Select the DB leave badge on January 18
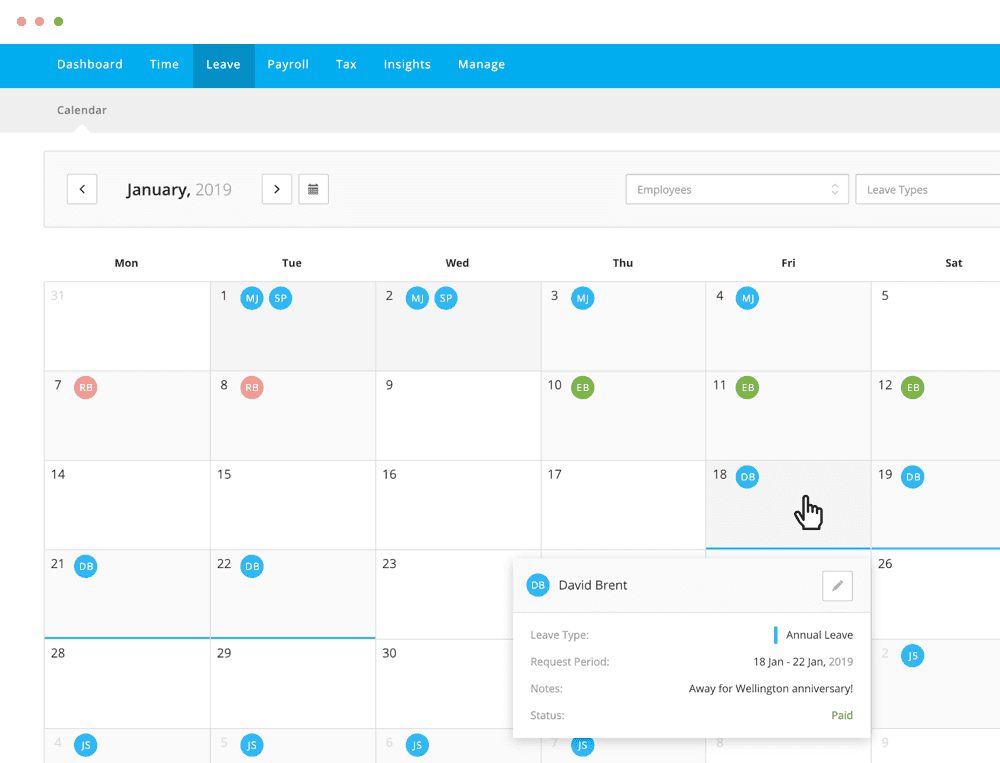Screen dimensions: 1000x763 (747, 477)
